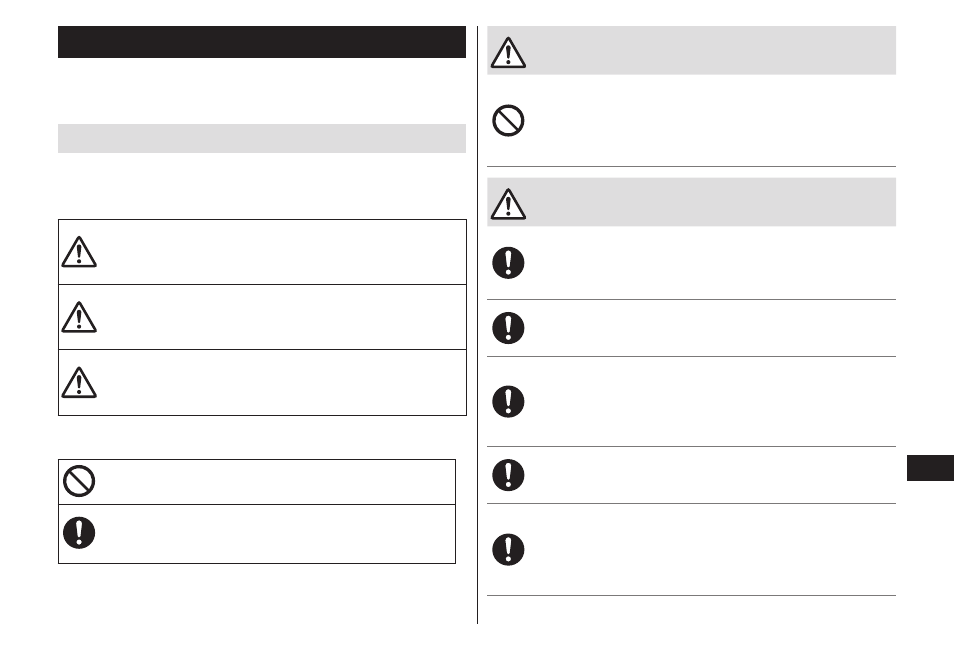Click the third exclamation circle in the right column
Screen dimensions: 954x671
(508, 402)
